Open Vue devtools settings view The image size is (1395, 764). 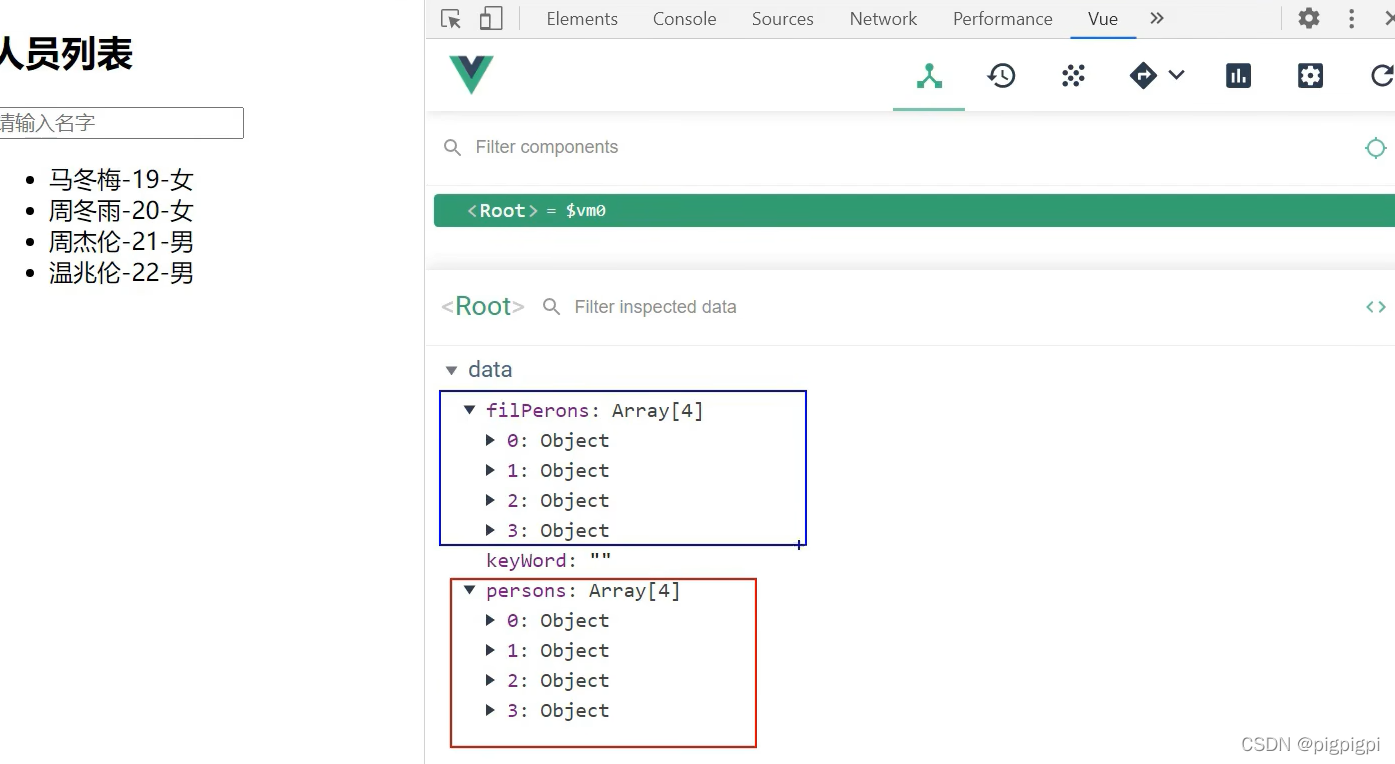1310,75
